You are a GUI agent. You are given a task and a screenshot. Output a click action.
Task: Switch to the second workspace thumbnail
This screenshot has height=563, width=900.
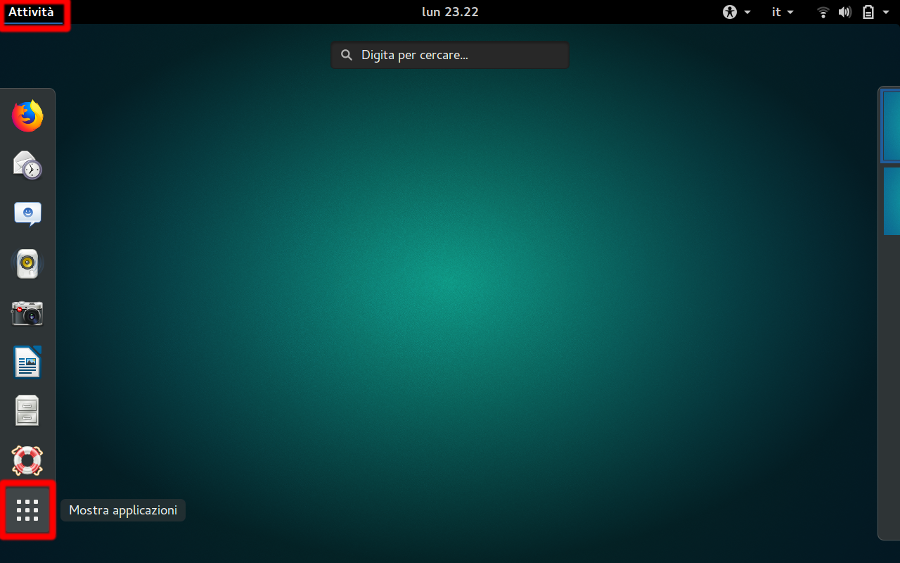[x=890, y=201]
